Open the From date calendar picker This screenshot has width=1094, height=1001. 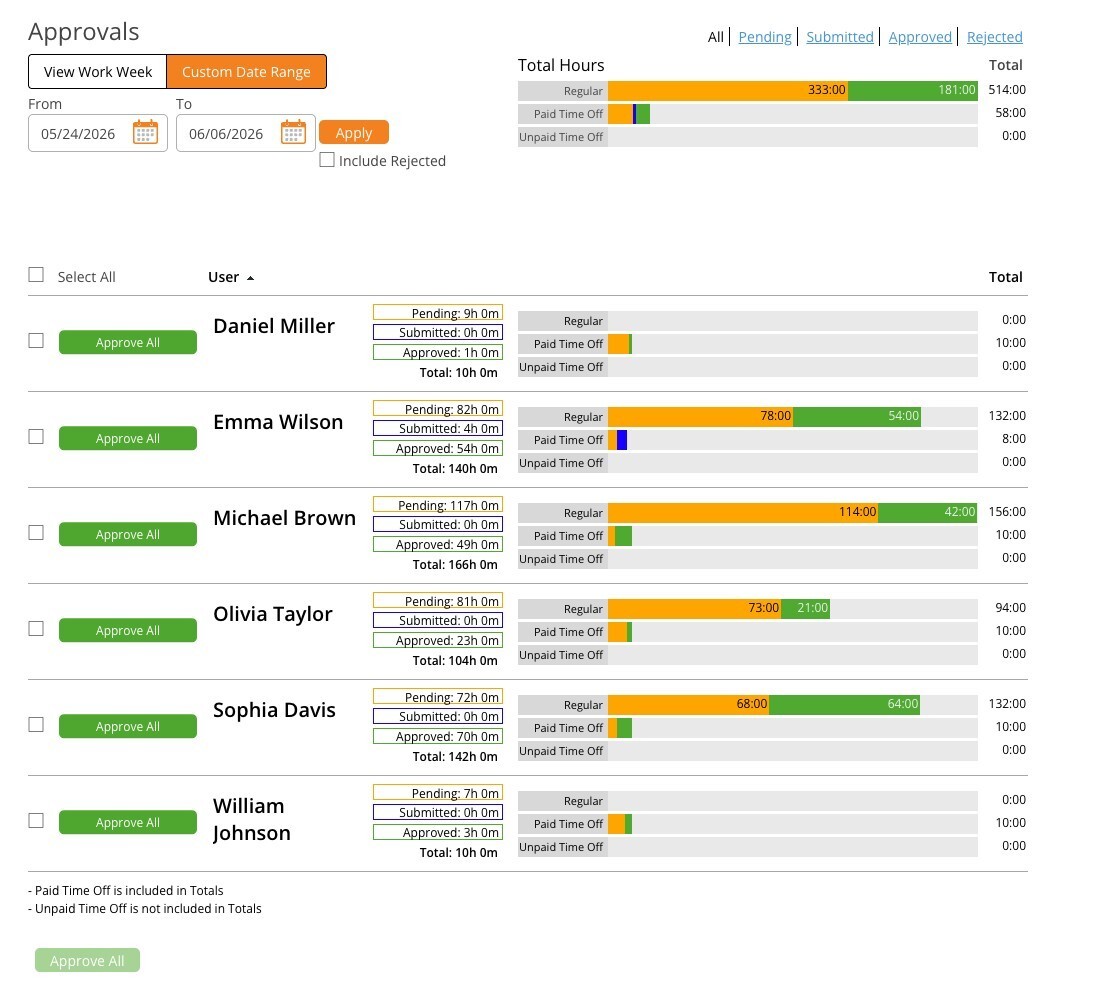tap(145, 132)
